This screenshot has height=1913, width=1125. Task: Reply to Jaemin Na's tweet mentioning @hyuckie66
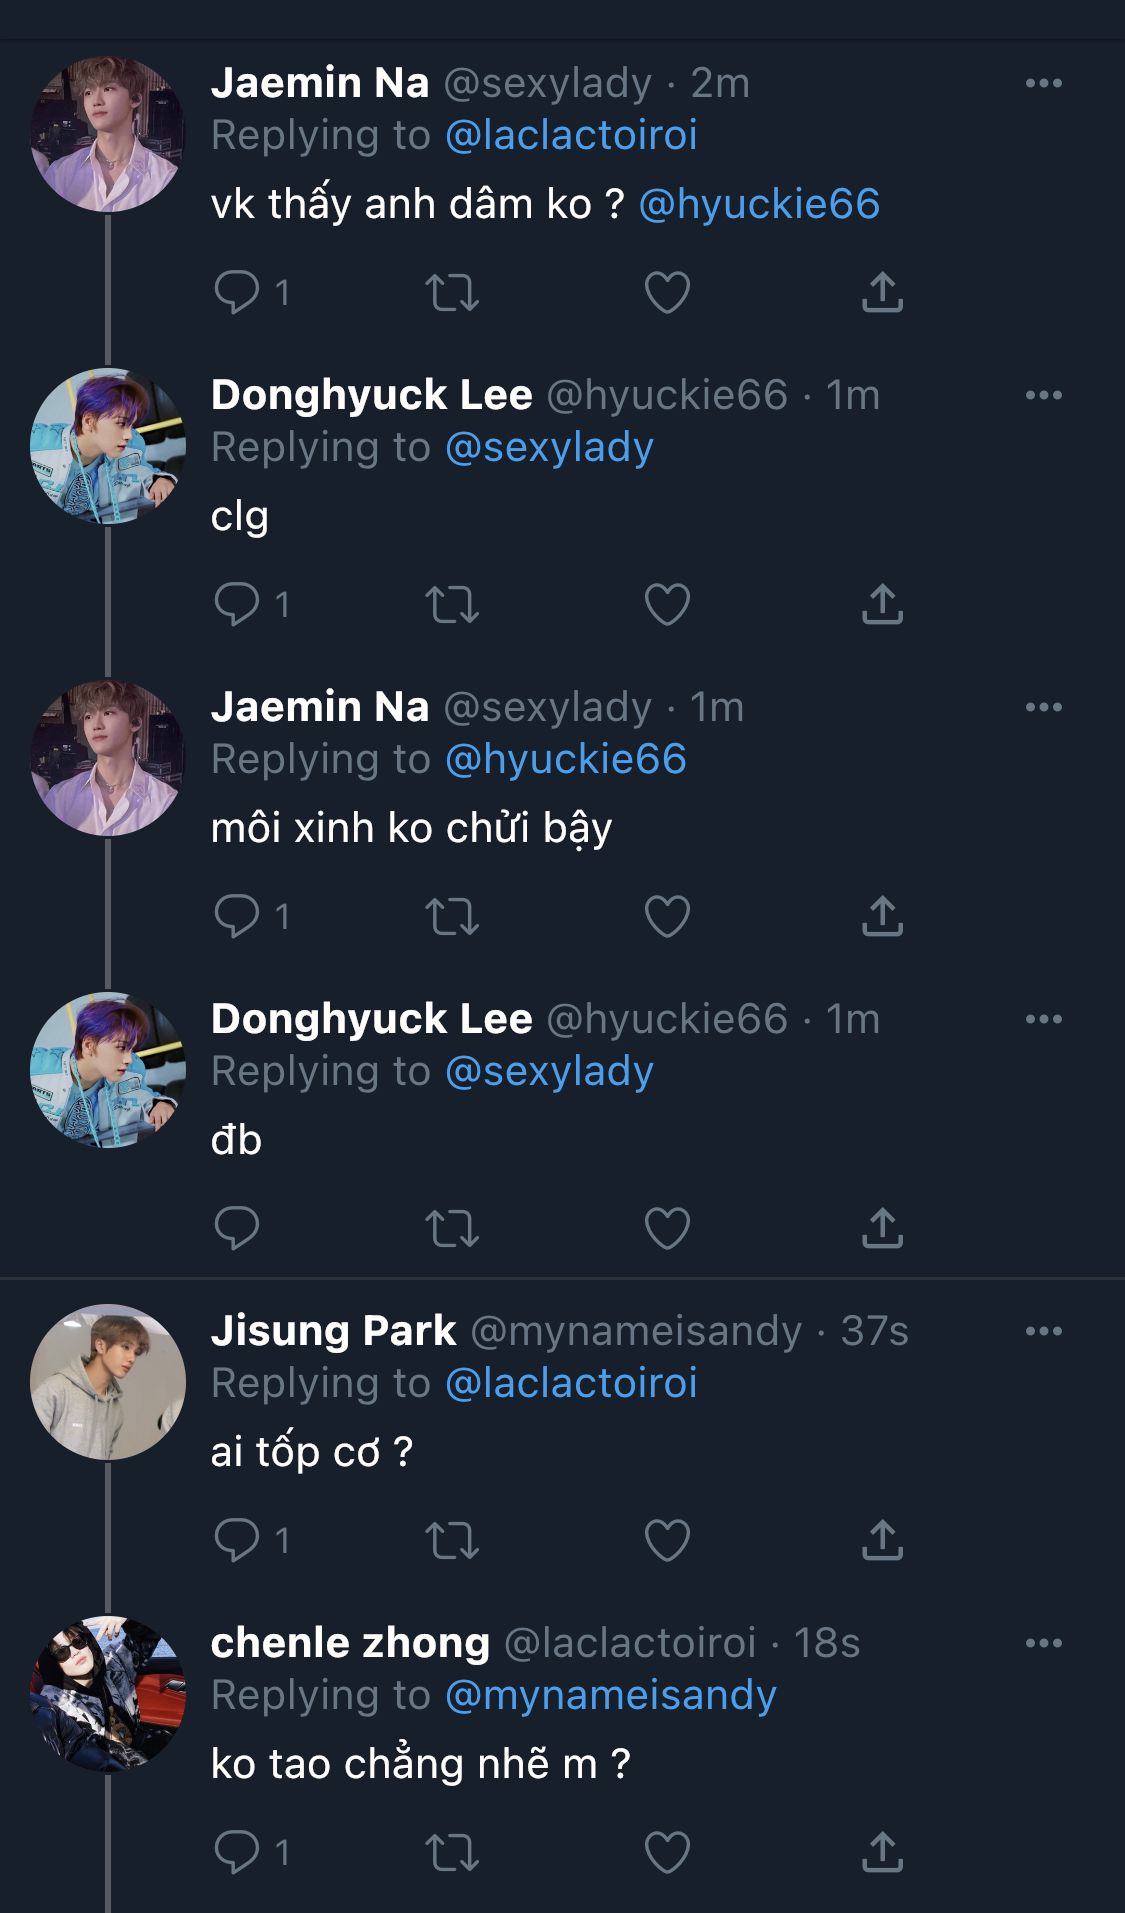click(237, 292)
